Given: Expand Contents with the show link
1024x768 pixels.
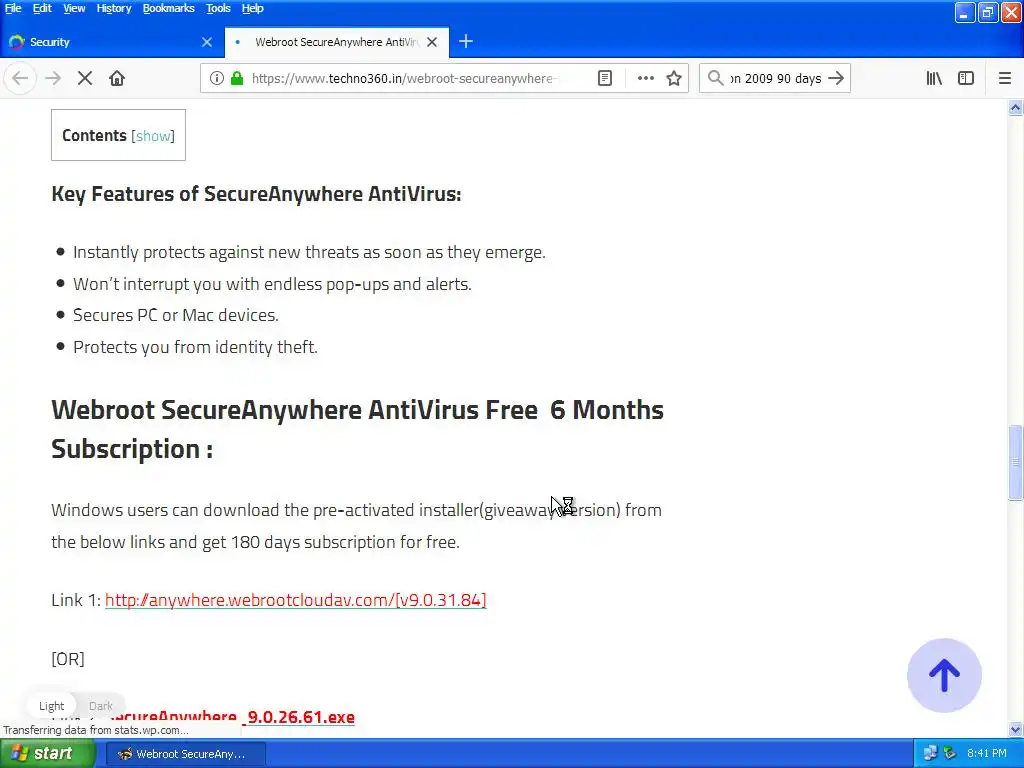Looking at the screenshot, I should click(153, 136).
